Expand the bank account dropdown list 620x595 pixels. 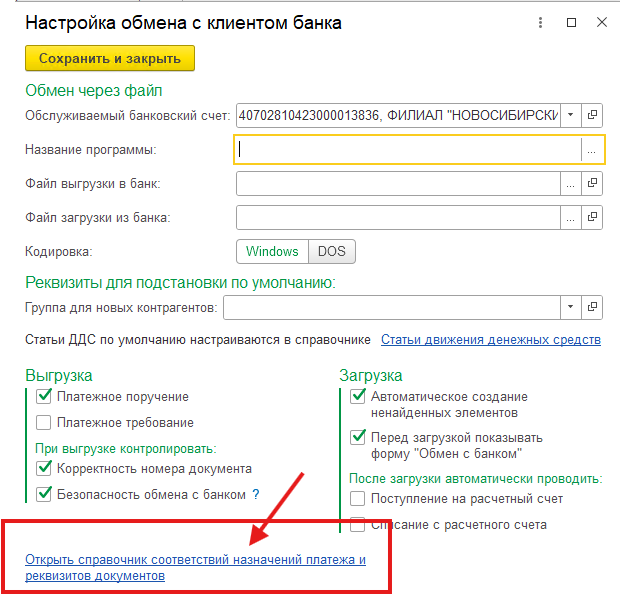pyautogui.click(x=571, y=115)
